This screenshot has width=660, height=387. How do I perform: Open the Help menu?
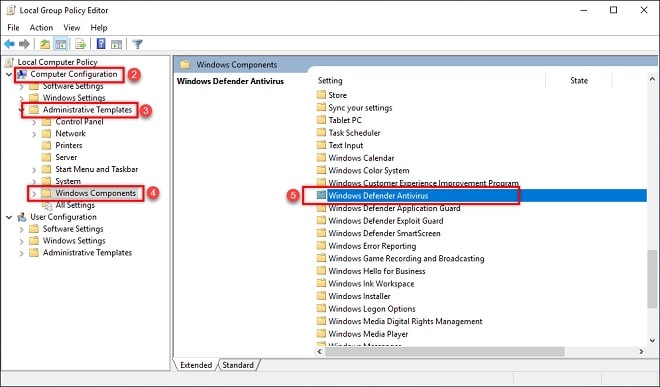99,28
